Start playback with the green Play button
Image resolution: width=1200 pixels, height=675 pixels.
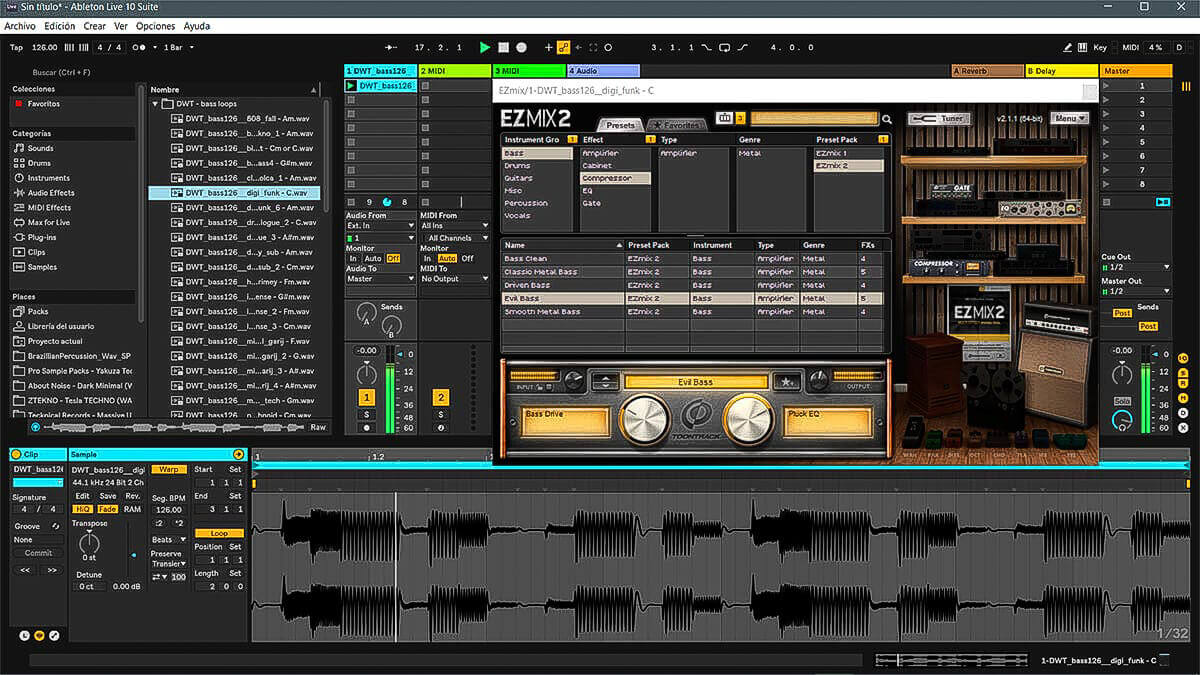pyautogui.click(x=485, y=47)
